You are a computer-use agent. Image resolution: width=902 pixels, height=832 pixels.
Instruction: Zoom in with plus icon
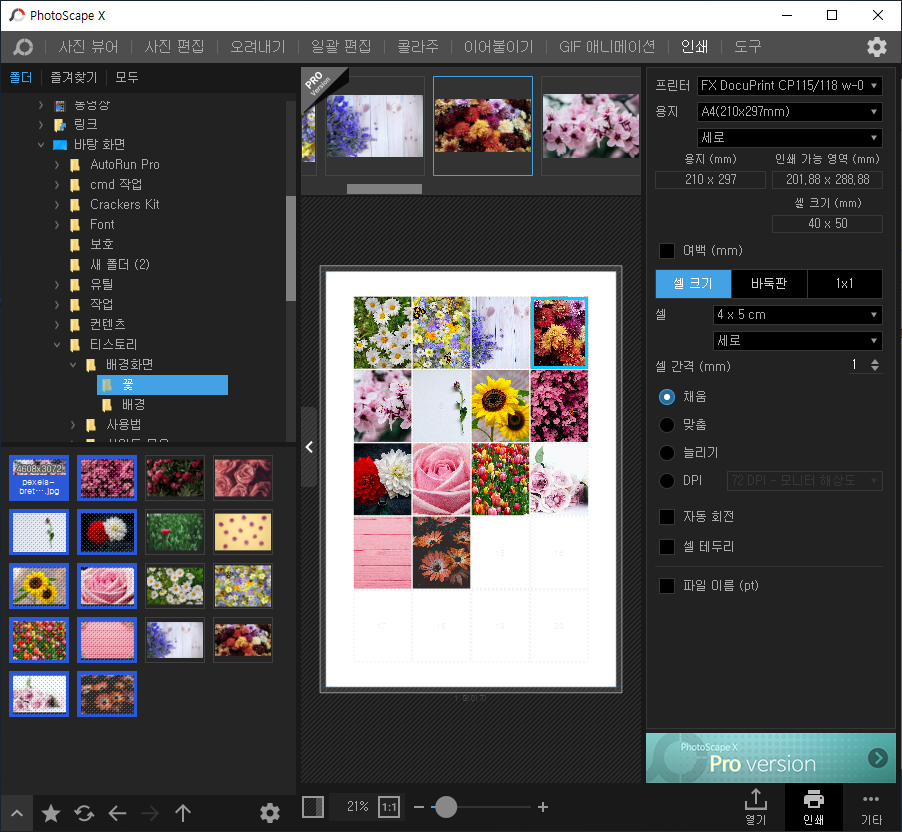(x=542, y=807)
